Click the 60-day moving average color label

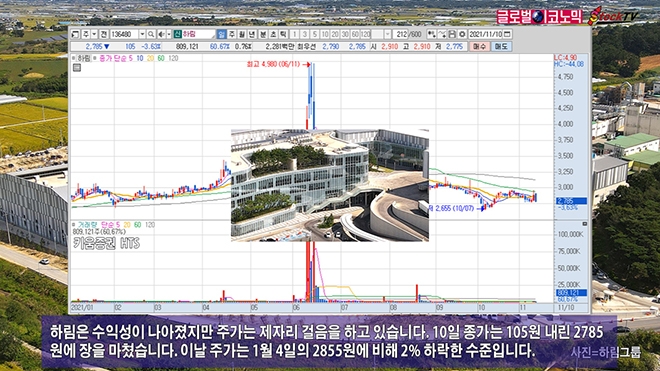pyautogui.click(x=161, y=58)
